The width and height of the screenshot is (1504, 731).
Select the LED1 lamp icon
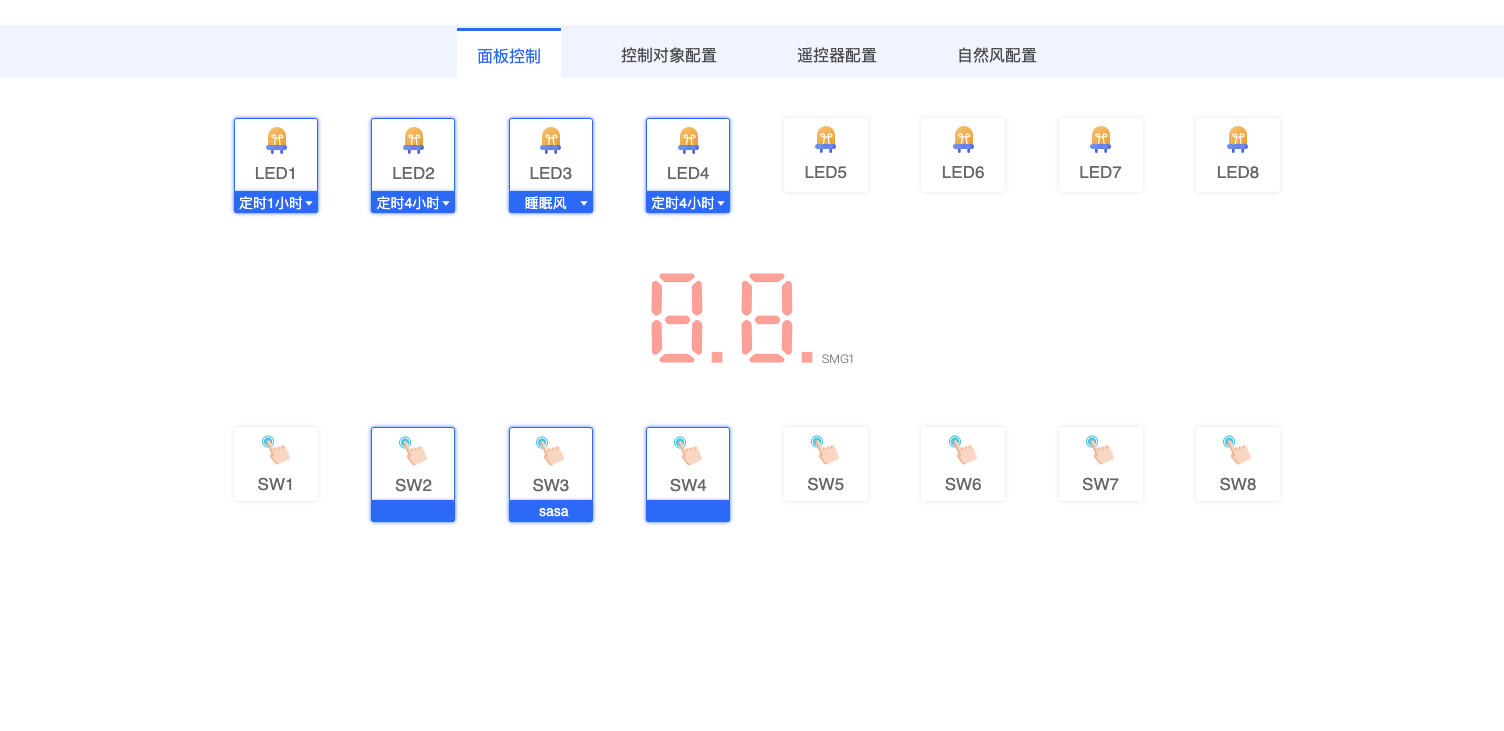[x=276, y=140]
